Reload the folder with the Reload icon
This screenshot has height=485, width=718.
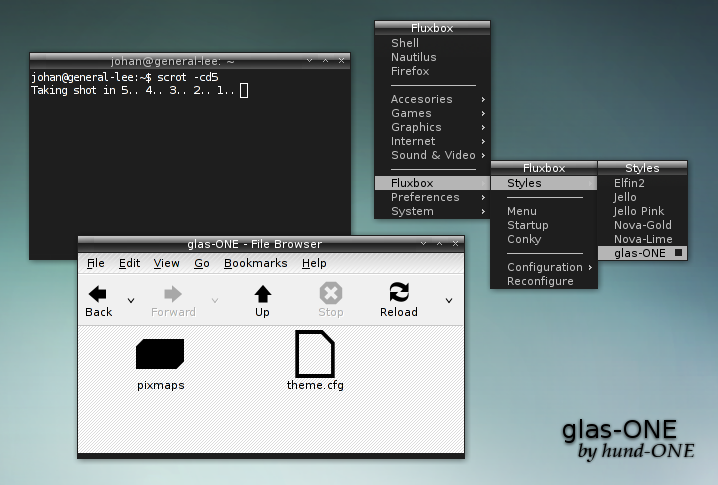coord(399,292)
